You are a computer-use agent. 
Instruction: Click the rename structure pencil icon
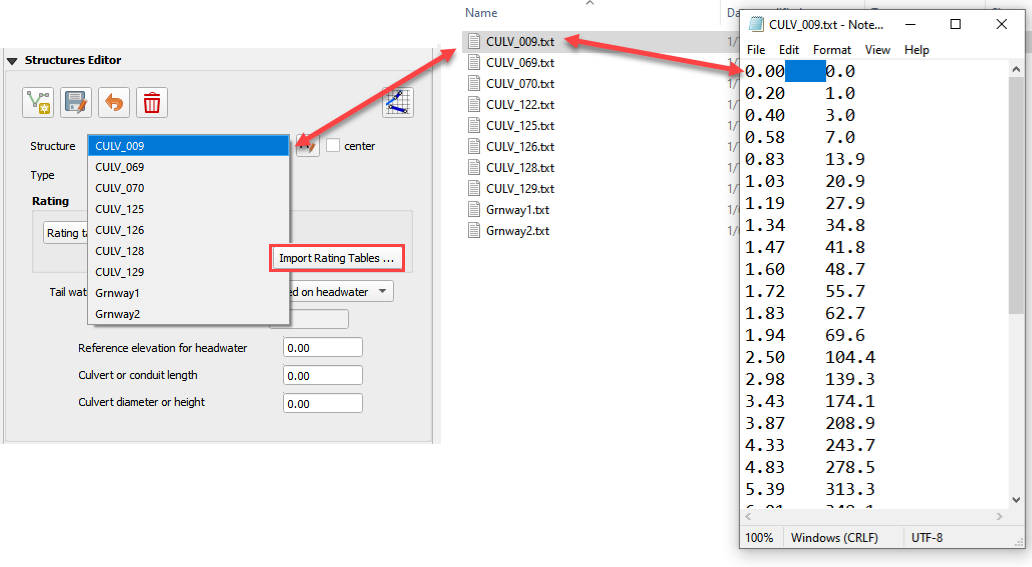[307, 146]
